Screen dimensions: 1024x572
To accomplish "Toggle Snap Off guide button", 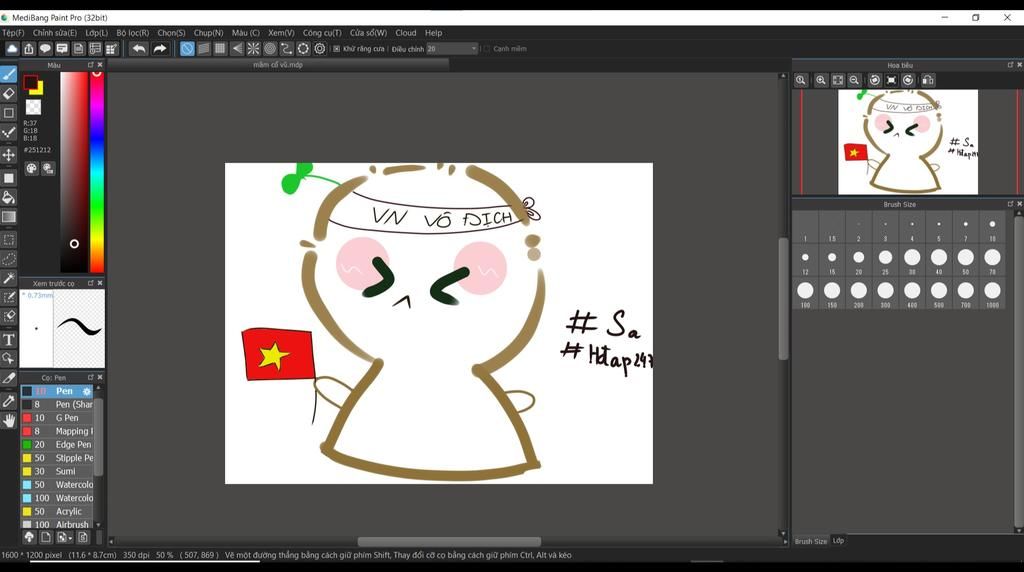I will 187,48.
